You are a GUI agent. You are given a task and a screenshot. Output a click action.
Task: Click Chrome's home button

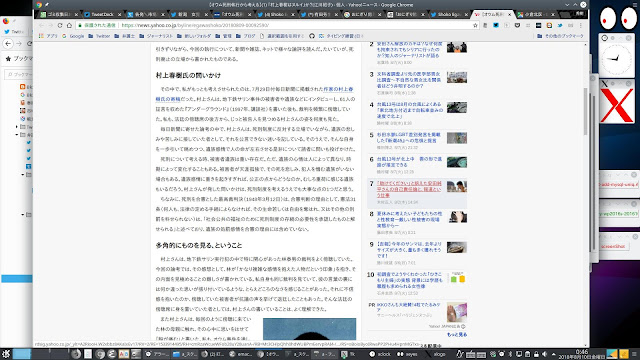pyautogui.click(x=69, y=25)
